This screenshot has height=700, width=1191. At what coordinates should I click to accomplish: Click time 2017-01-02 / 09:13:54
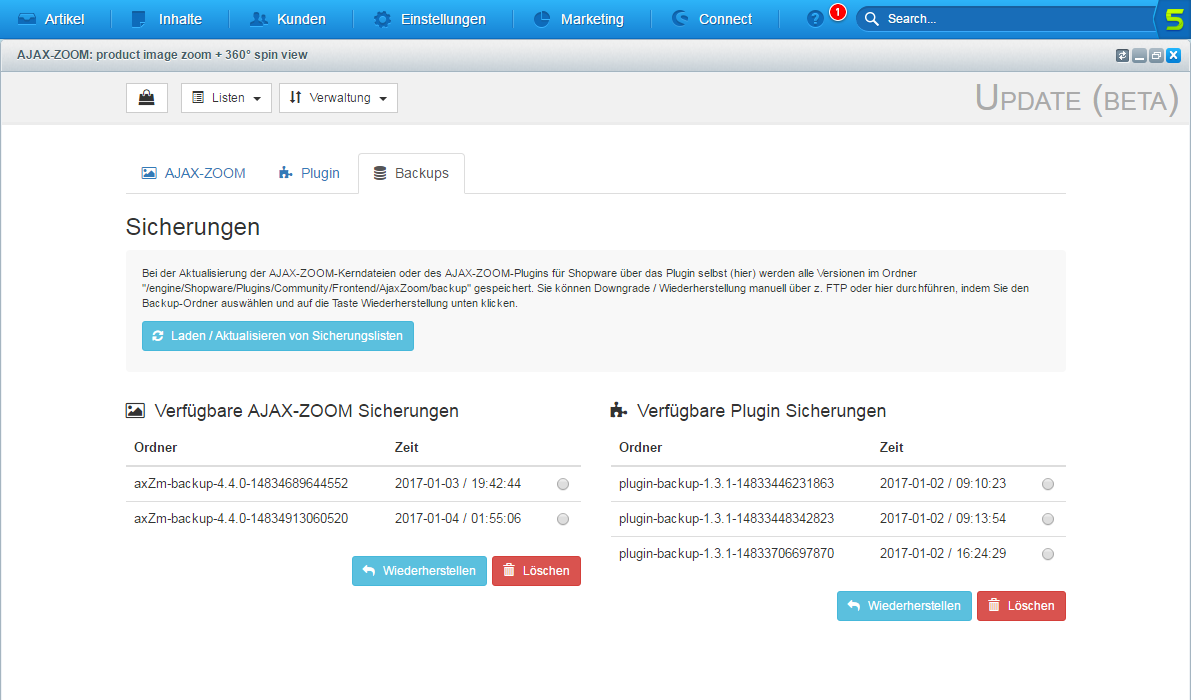coord(943,519)
